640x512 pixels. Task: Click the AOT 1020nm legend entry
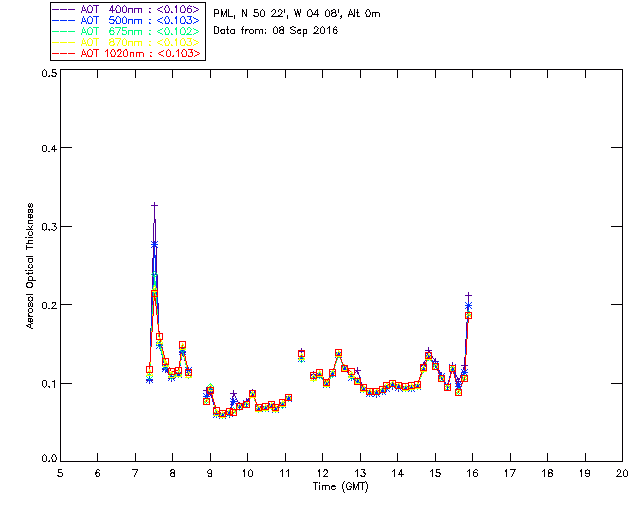pyautogui.click(x=127, y=53)
